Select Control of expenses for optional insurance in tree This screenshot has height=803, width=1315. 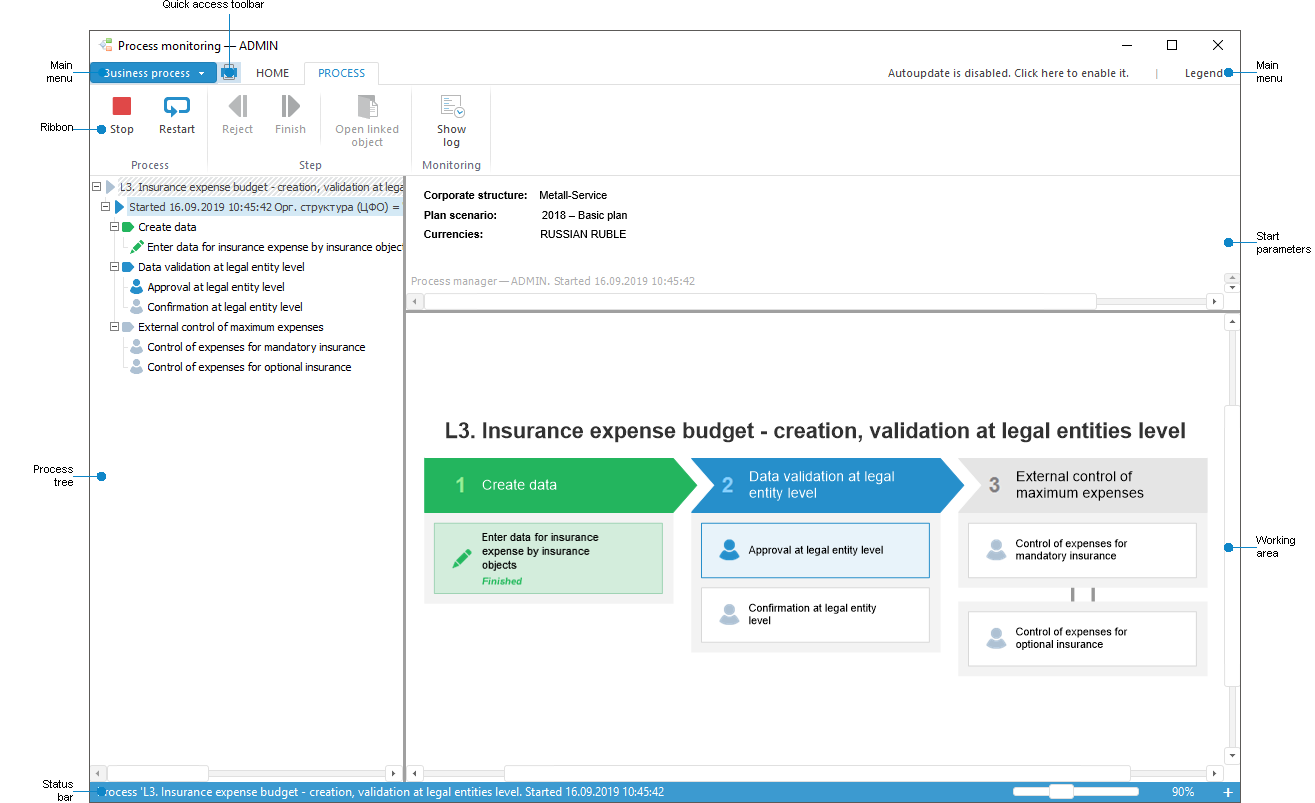(249, 367)
